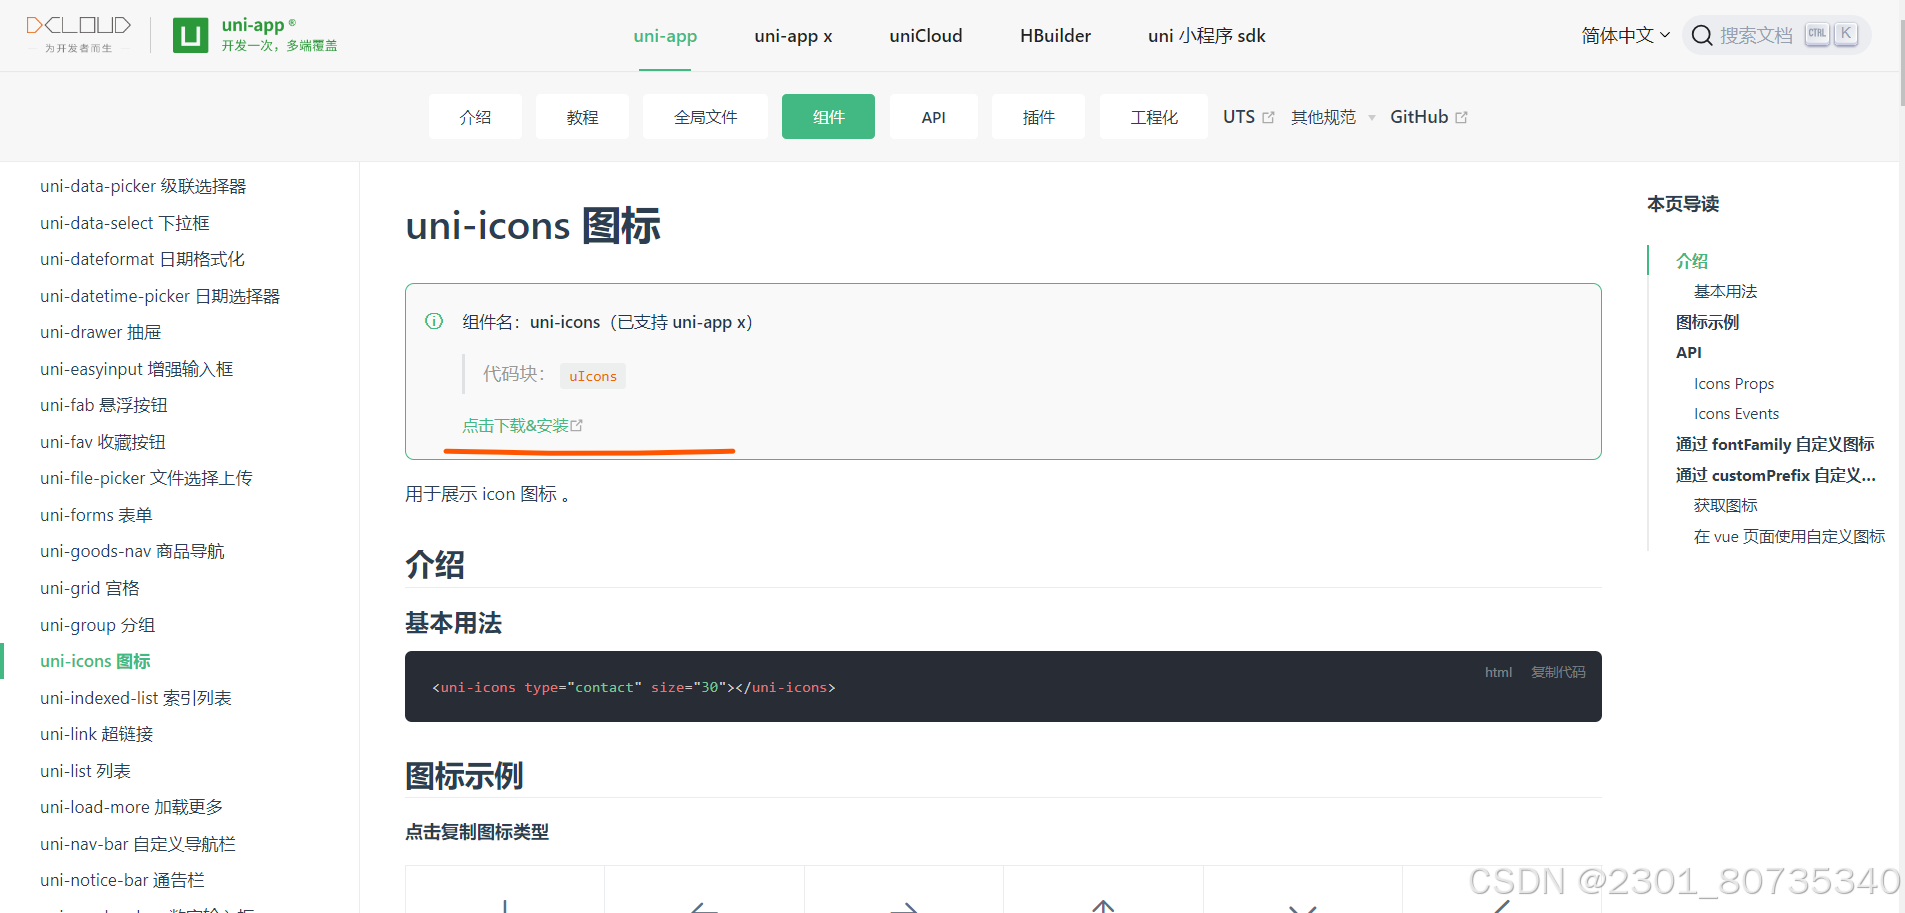The width and height of the screenshot is (1905, 913).
Task: Open uni-data-picker 级联选择器 in sidebar
Action: [143, 186]
